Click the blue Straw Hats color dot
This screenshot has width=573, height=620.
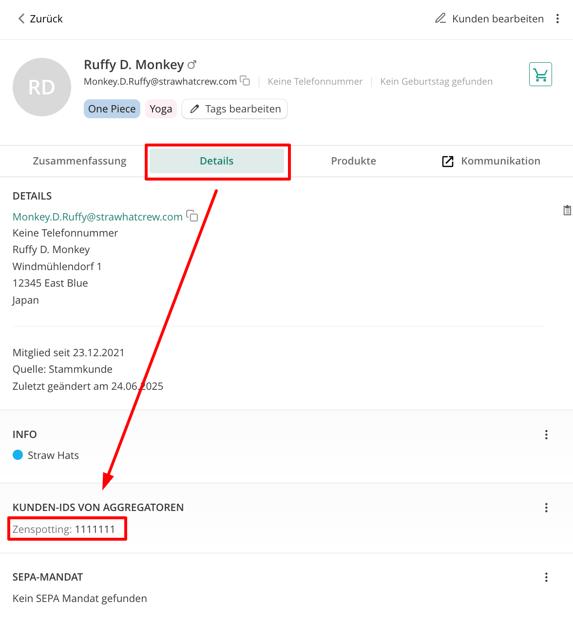[x=18, y=455]
